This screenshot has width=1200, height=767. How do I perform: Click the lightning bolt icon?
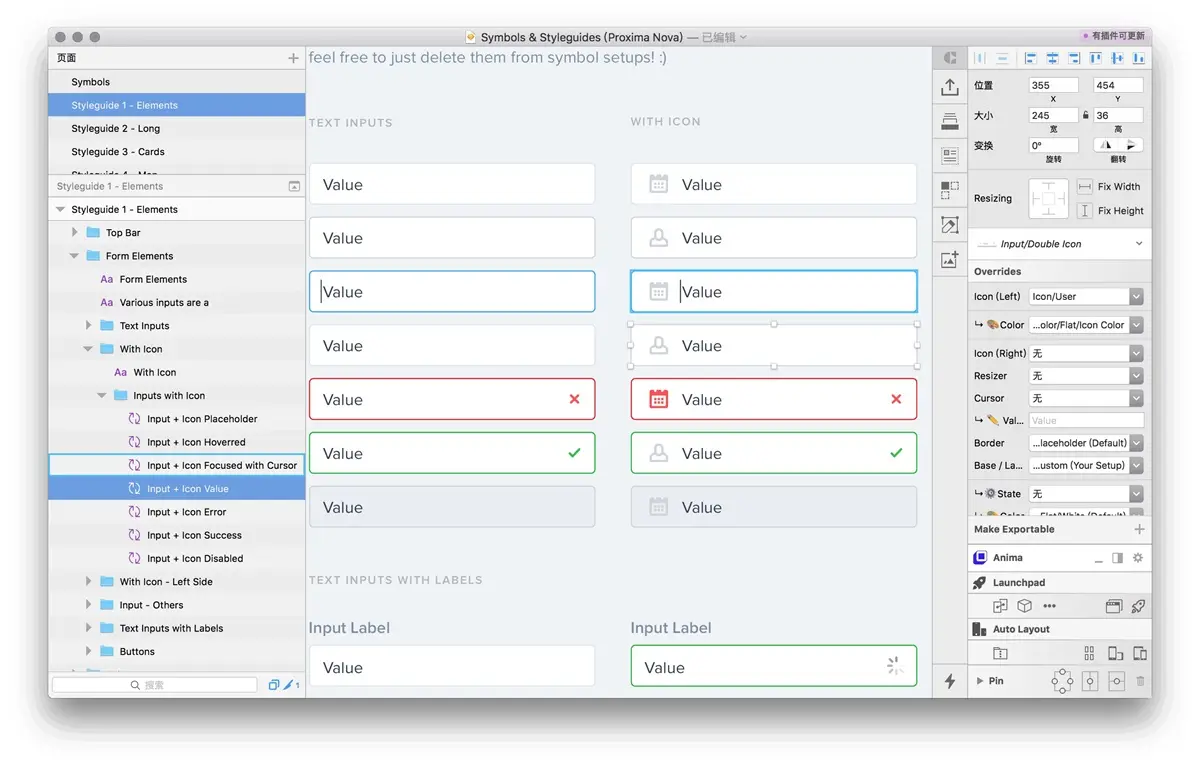[x=950, y=681]
